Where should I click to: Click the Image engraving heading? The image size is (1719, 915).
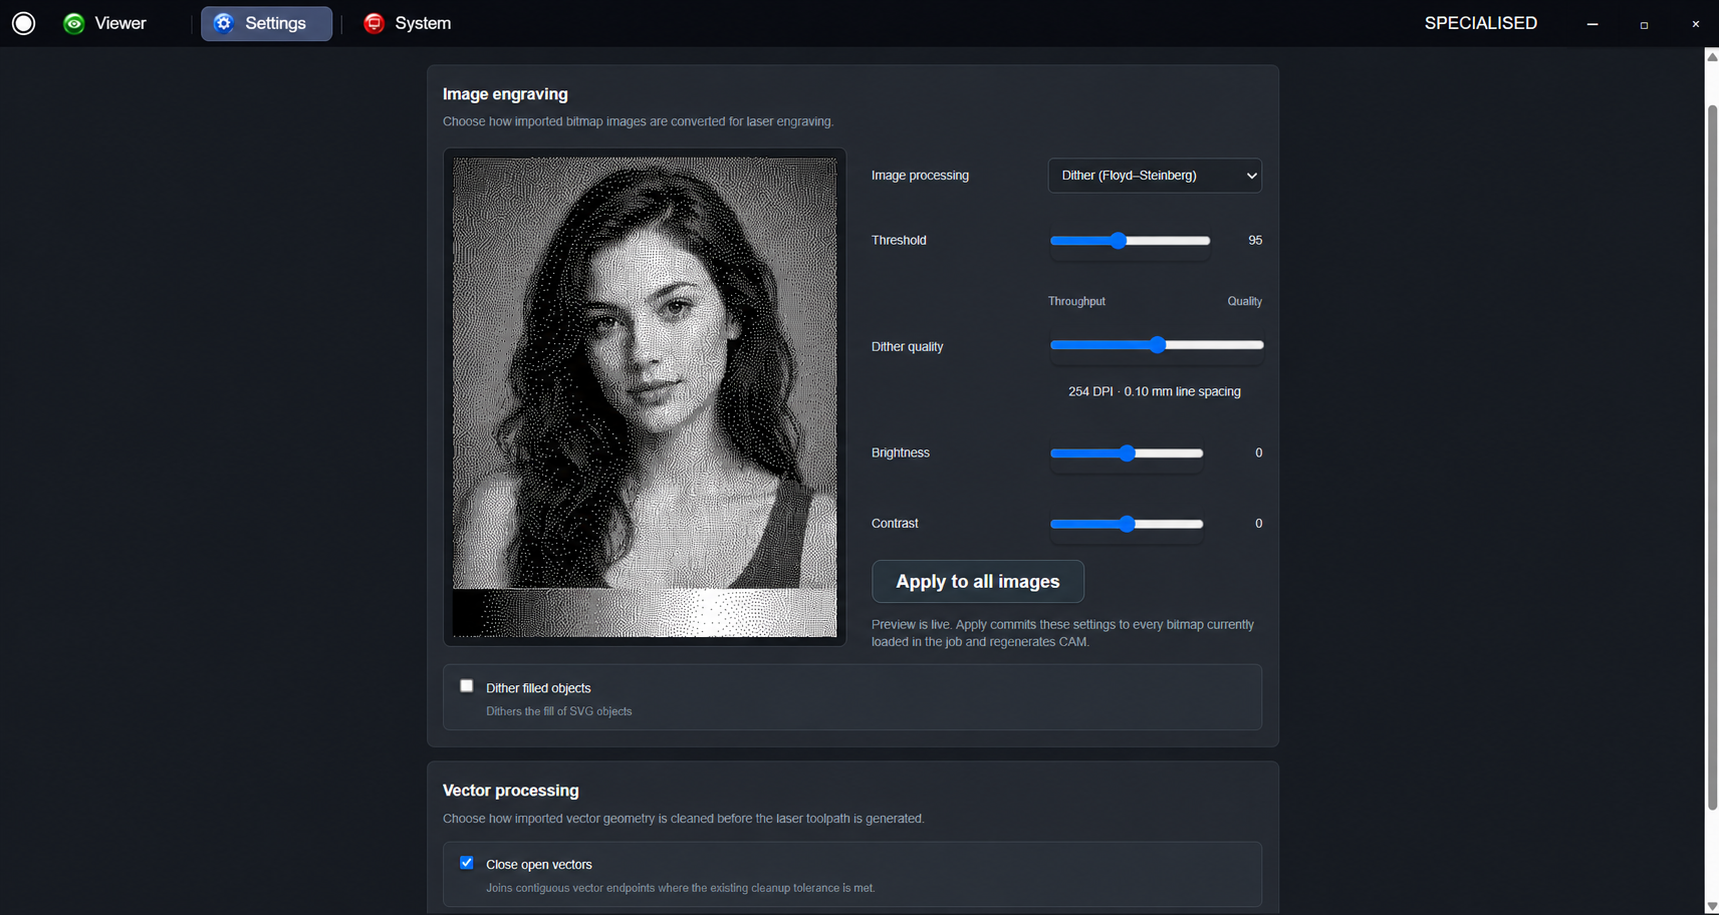[x=505, y=94]
